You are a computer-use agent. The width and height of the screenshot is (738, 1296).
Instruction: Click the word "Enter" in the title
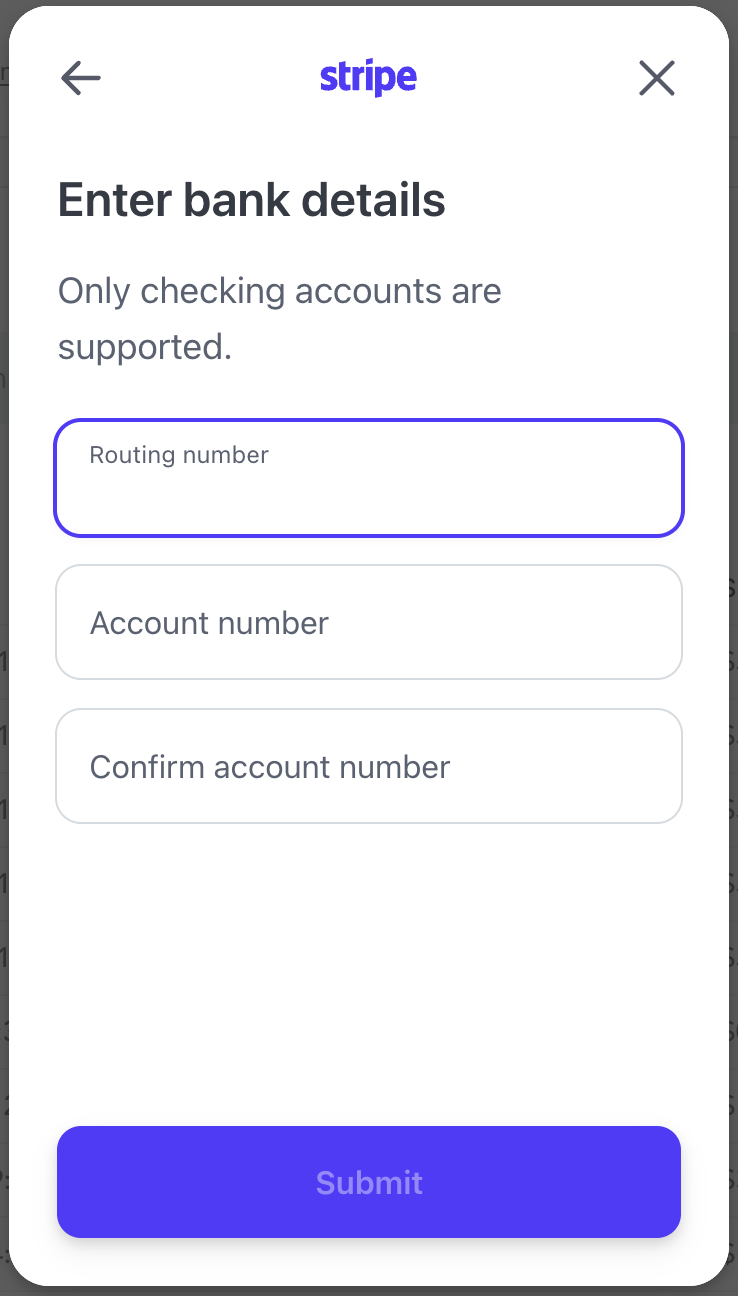(x=115, y=200)
